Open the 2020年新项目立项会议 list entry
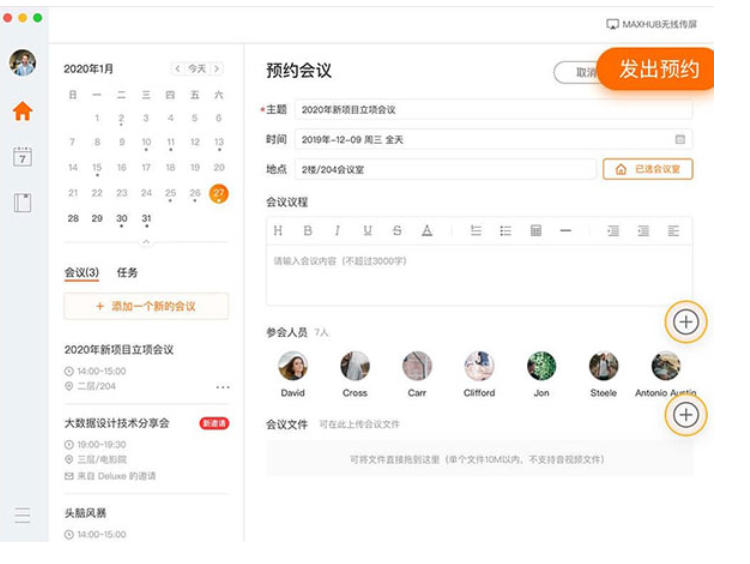Screen dimensions: 750x564 click(x=146, y=367)
